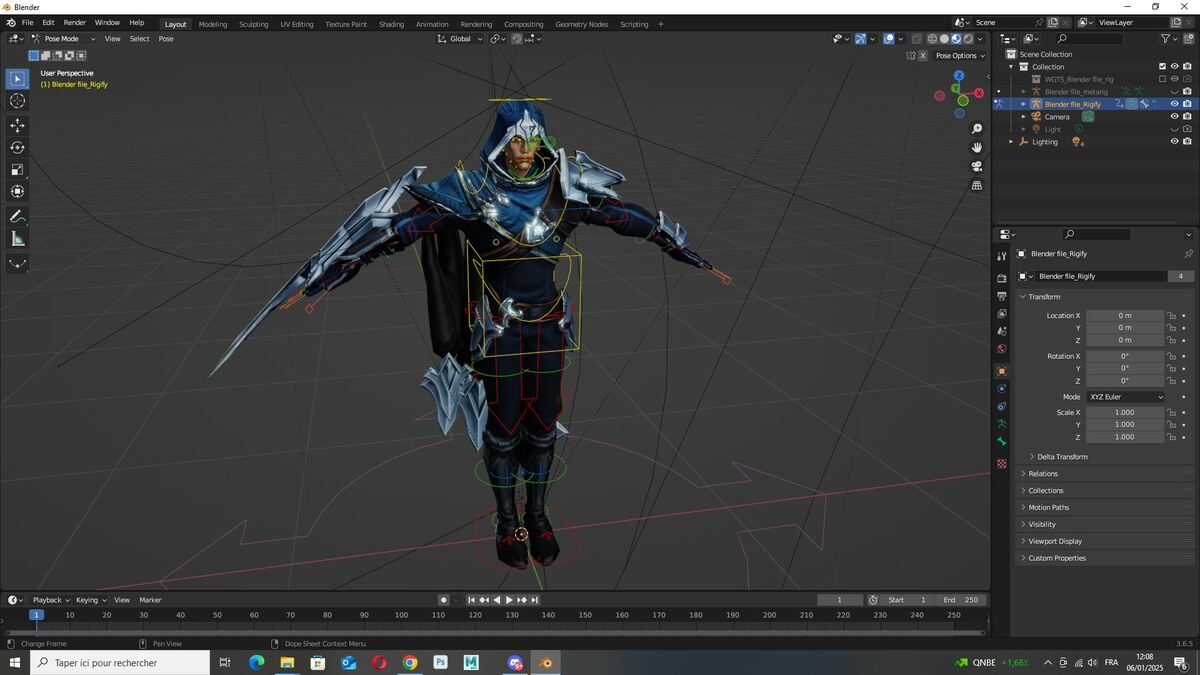Activate the Scale tool
1200x675 pixels.
[17, 169]
